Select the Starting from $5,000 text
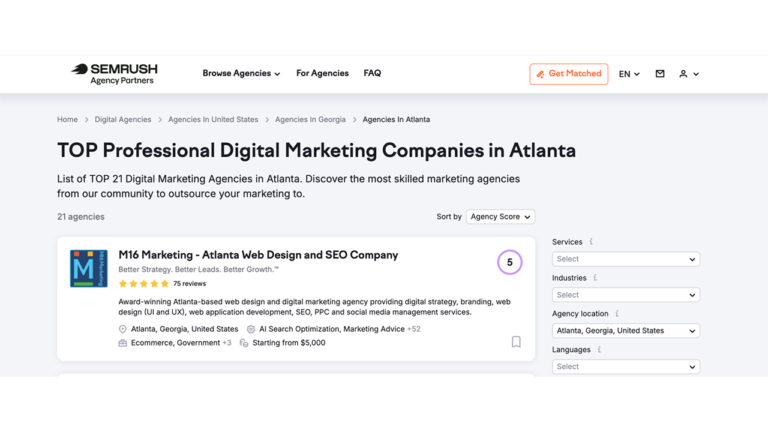Screen dimensions: 768x432 (x=289, y=343)
